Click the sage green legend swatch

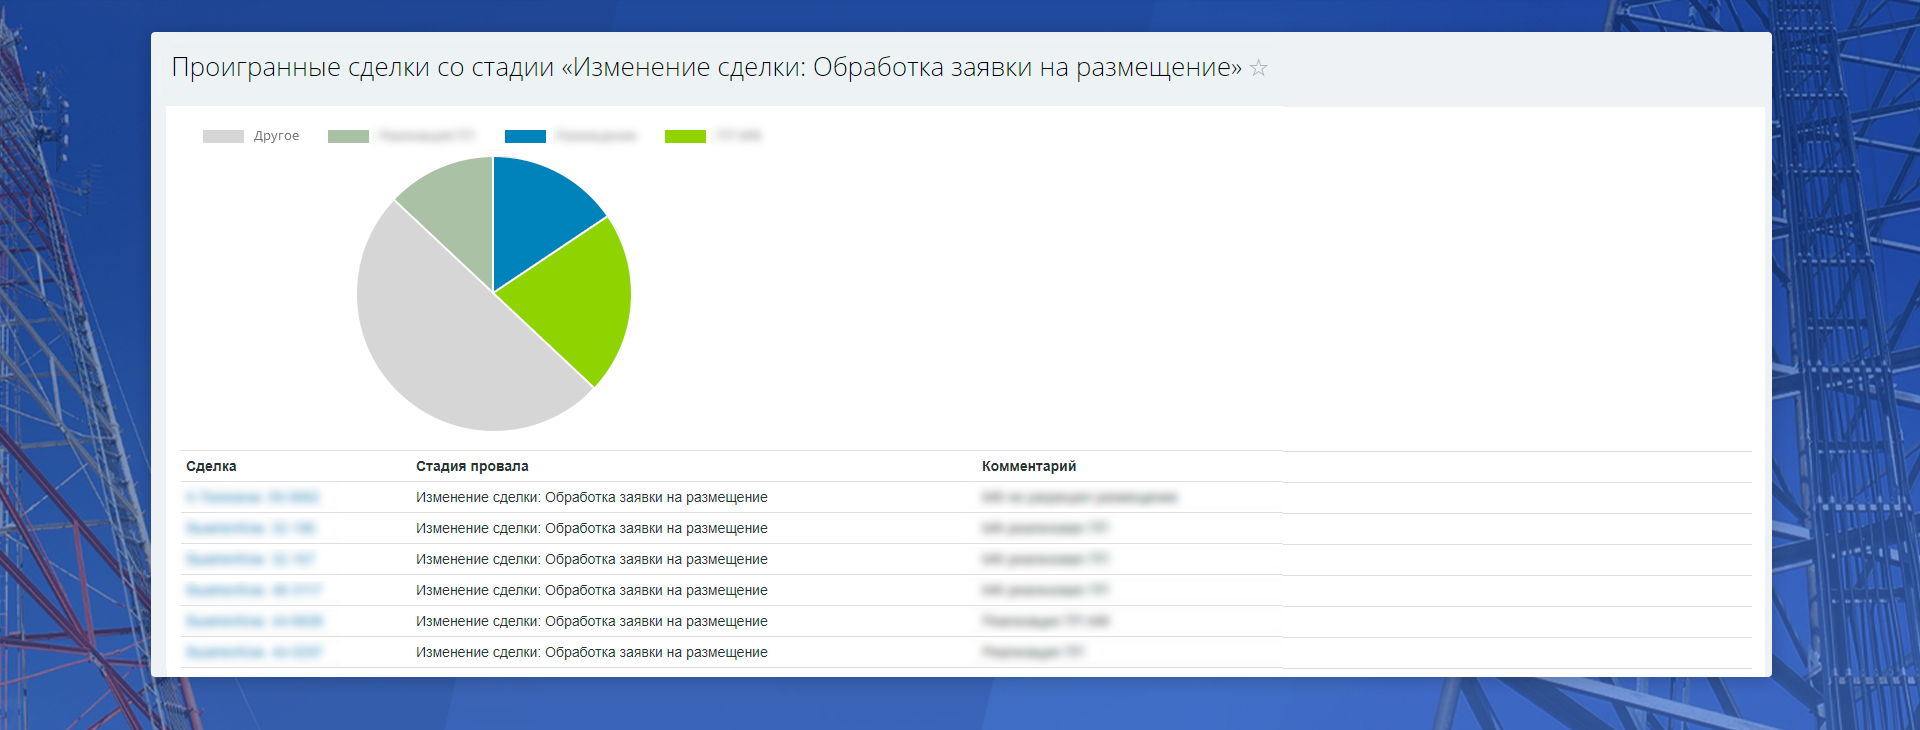tap(348, 136)
